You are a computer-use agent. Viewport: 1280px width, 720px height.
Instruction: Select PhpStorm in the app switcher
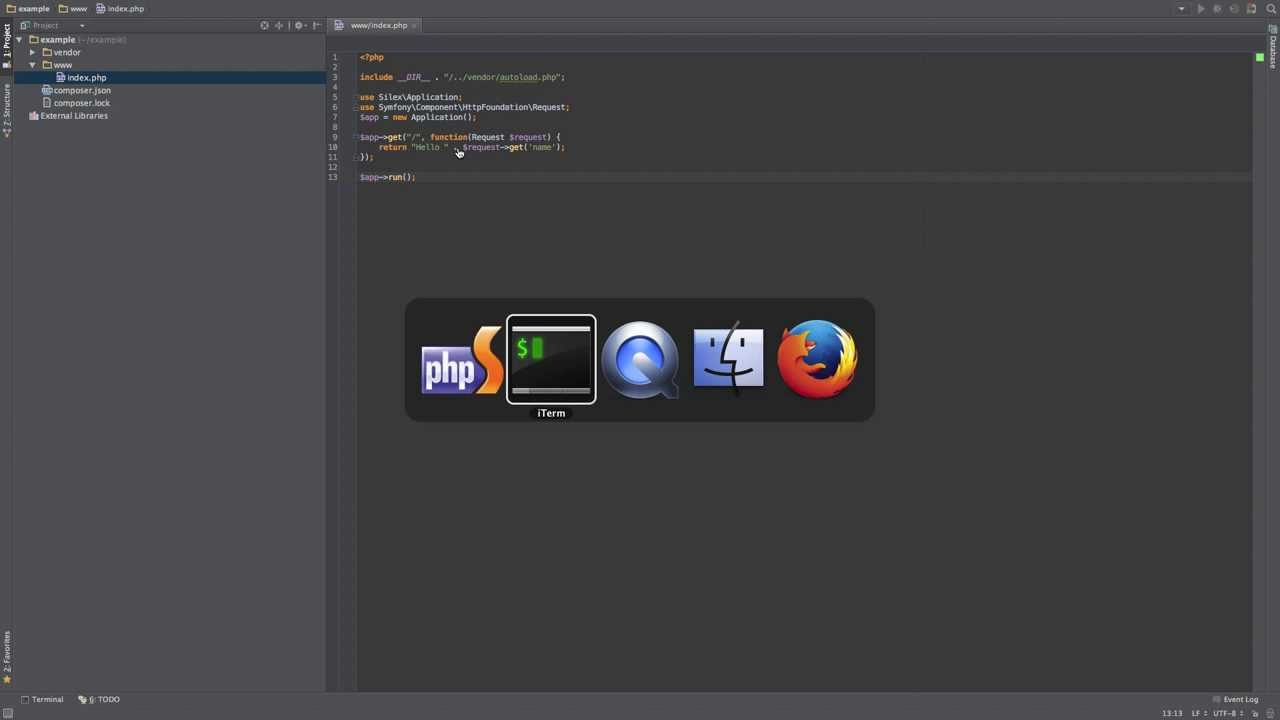point(461,361)
